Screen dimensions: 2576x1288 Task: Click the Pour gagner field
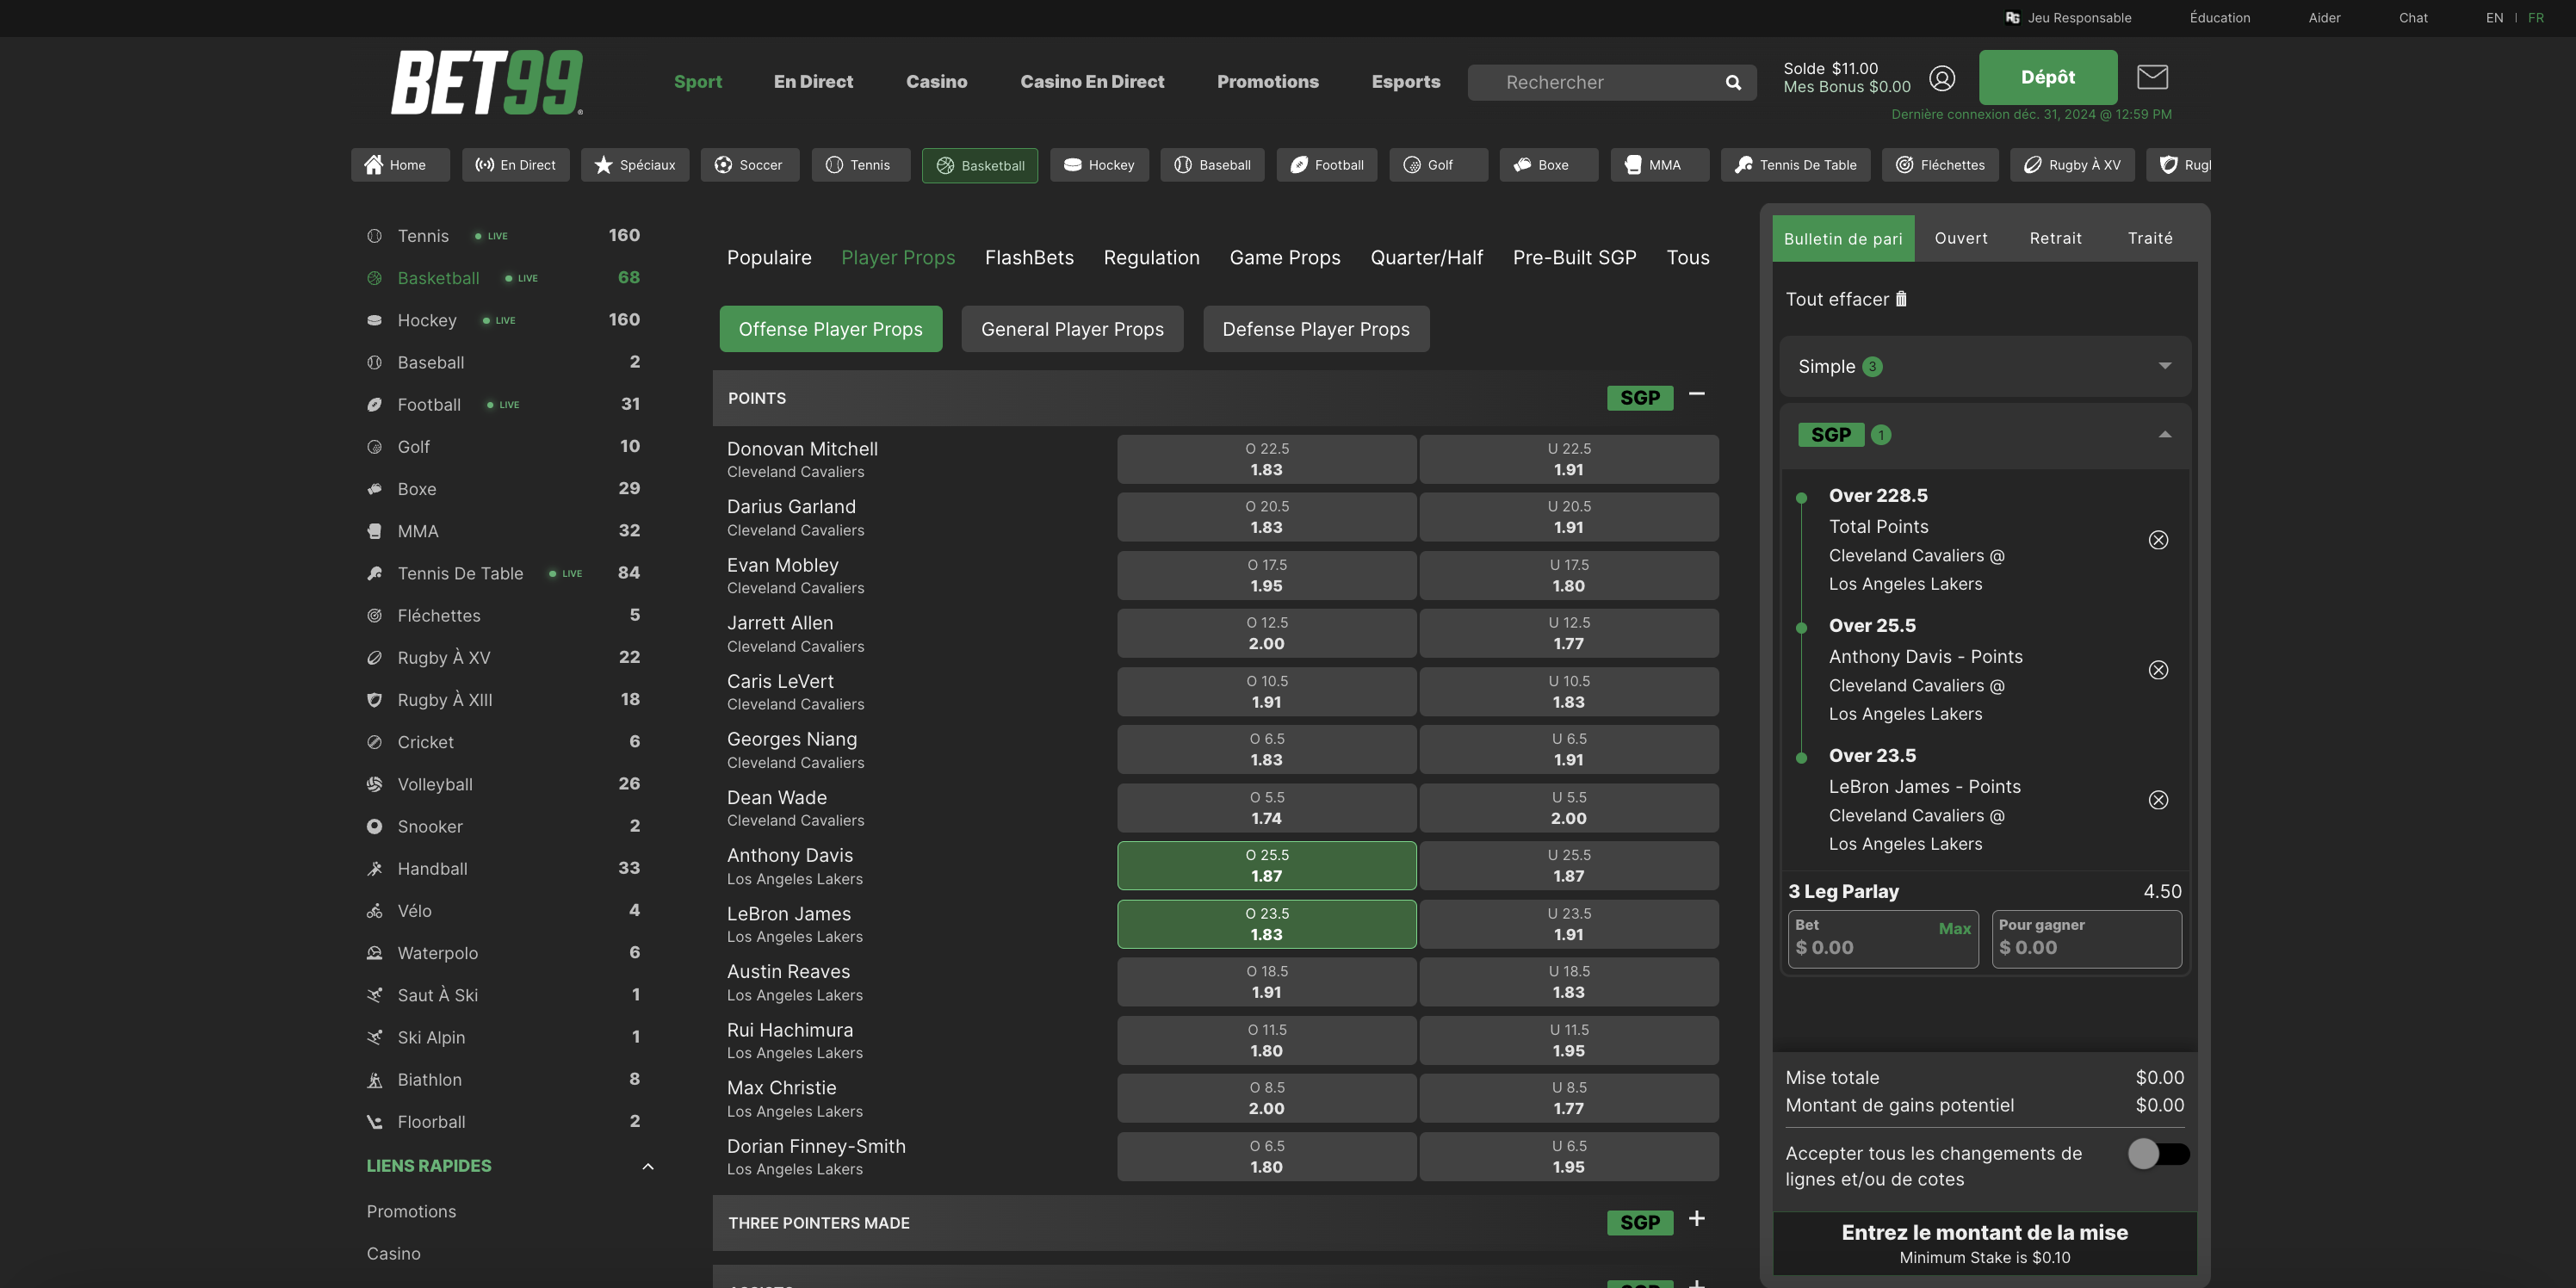(2087, 938)
